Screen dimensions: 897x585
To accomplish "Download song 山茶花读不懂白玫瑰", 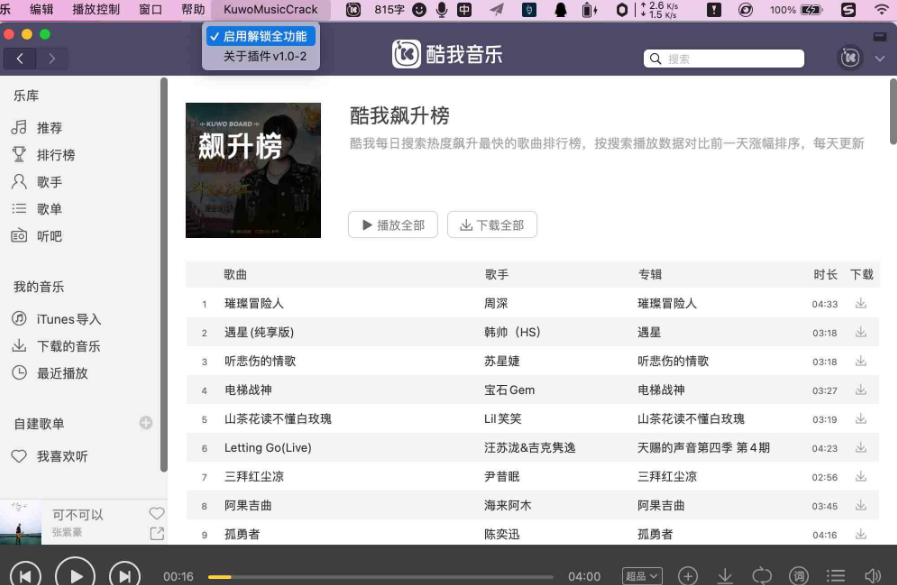I will pos(860,419).
